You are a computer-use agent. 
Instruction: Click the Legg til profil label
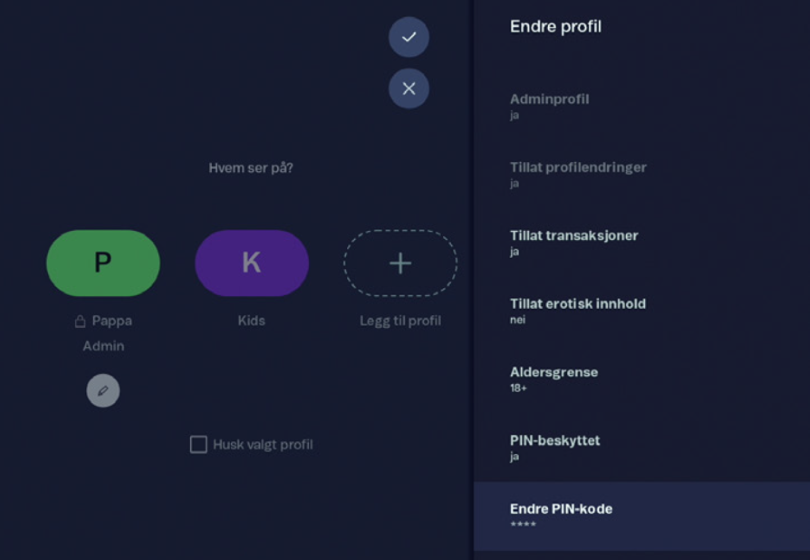point(400,321)
